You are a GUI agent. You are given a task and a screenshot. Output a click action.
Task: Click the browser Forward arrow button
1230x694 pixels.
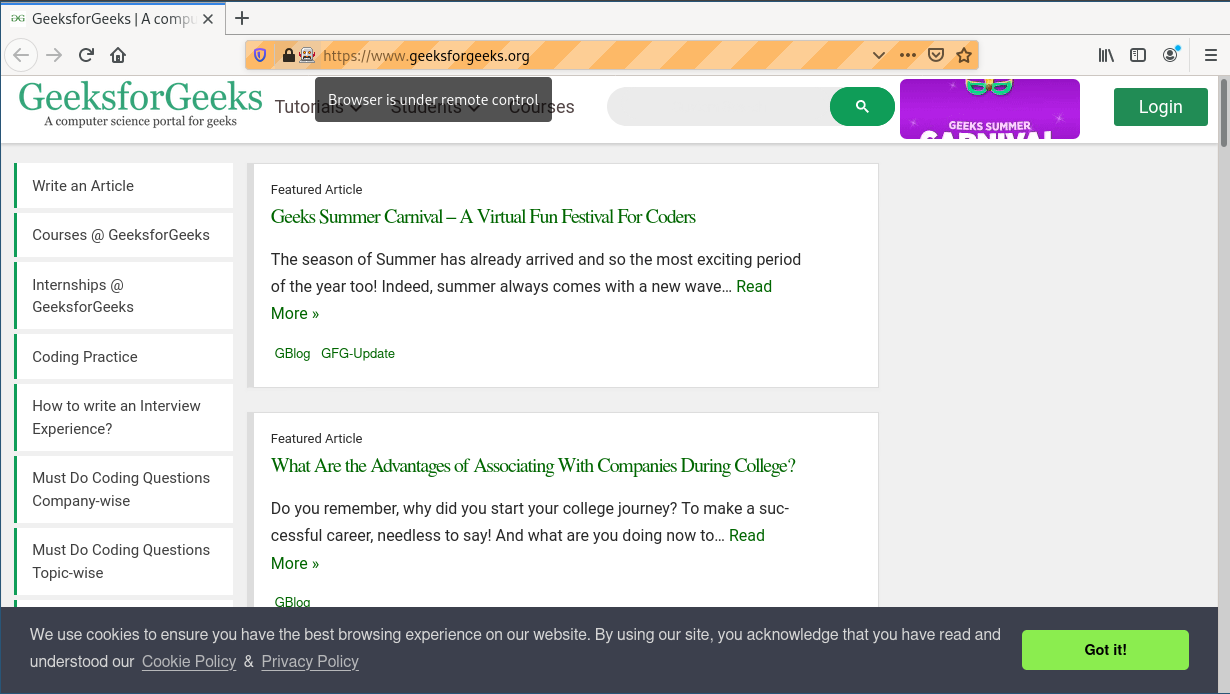(54, 55)
